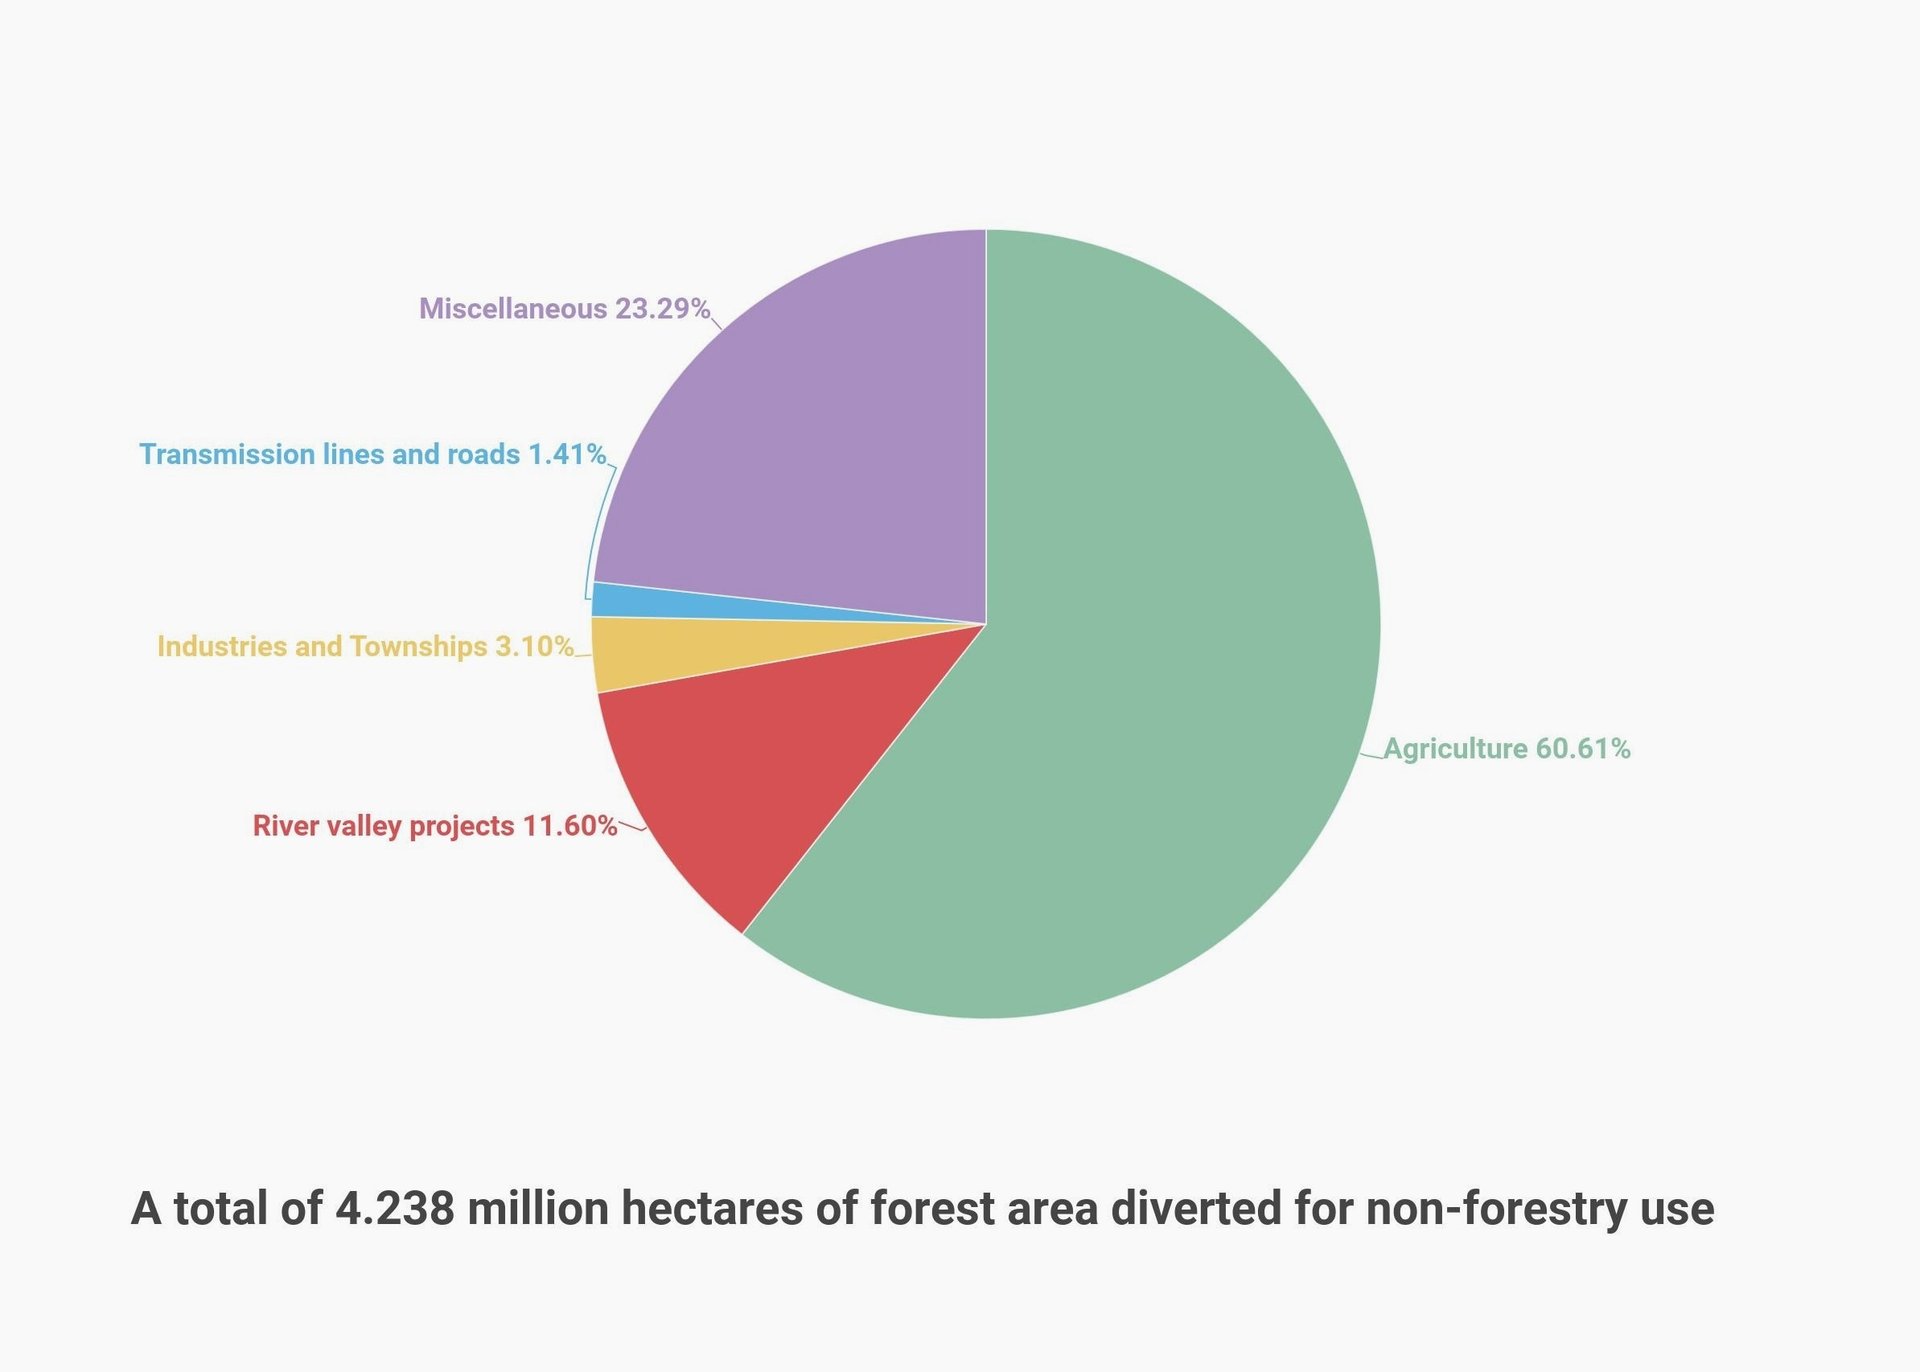
Task: Select the Industries and Townships 3.10% label
Action: coord(365,647)
